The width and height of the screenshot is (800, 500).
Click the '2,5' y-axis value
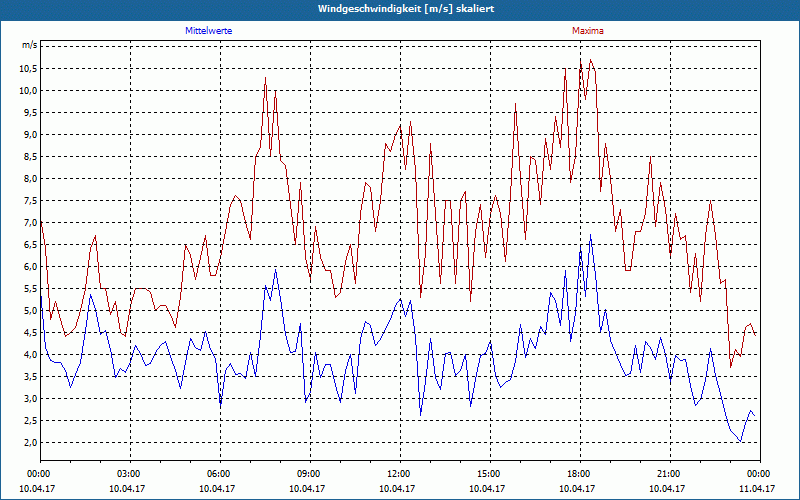click(30, 420)
